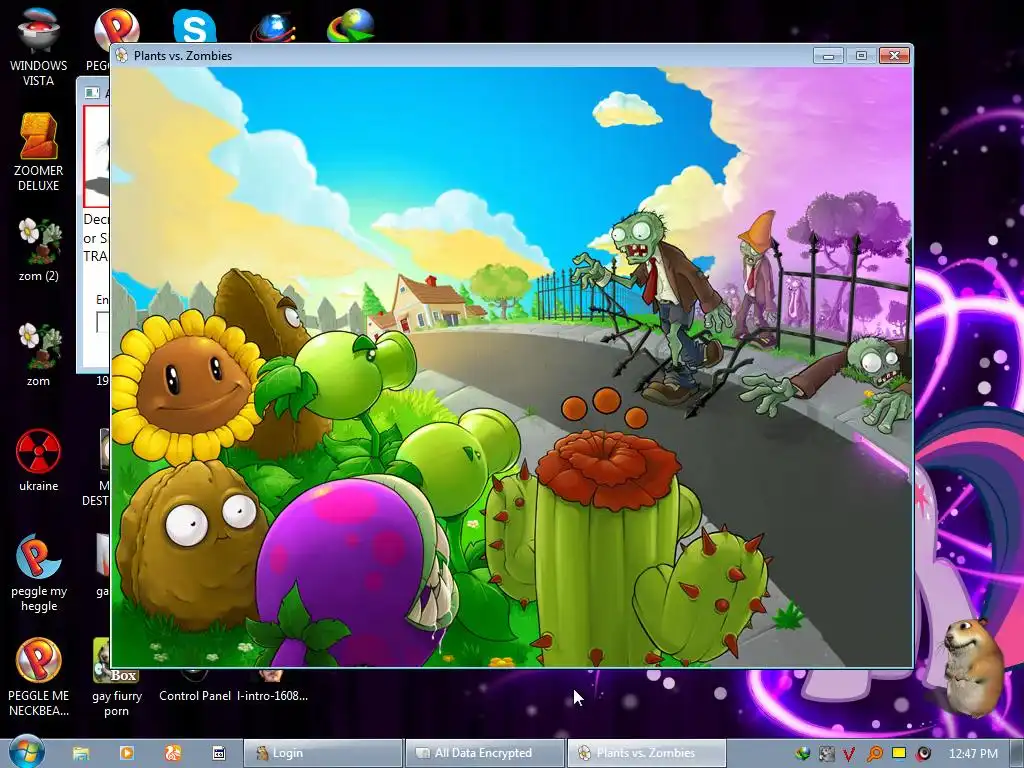Image resolution: width=1024 pixels, height=768 pixels.
Task: Launch the media player taskbar icon
Action: 127,753
